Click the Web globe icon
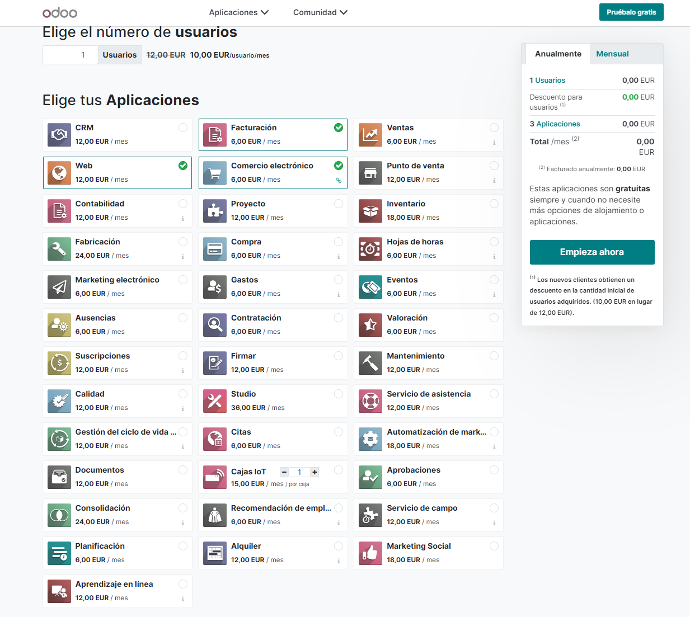The height and width of the screenshot is (617, 690). coord(59,173)
